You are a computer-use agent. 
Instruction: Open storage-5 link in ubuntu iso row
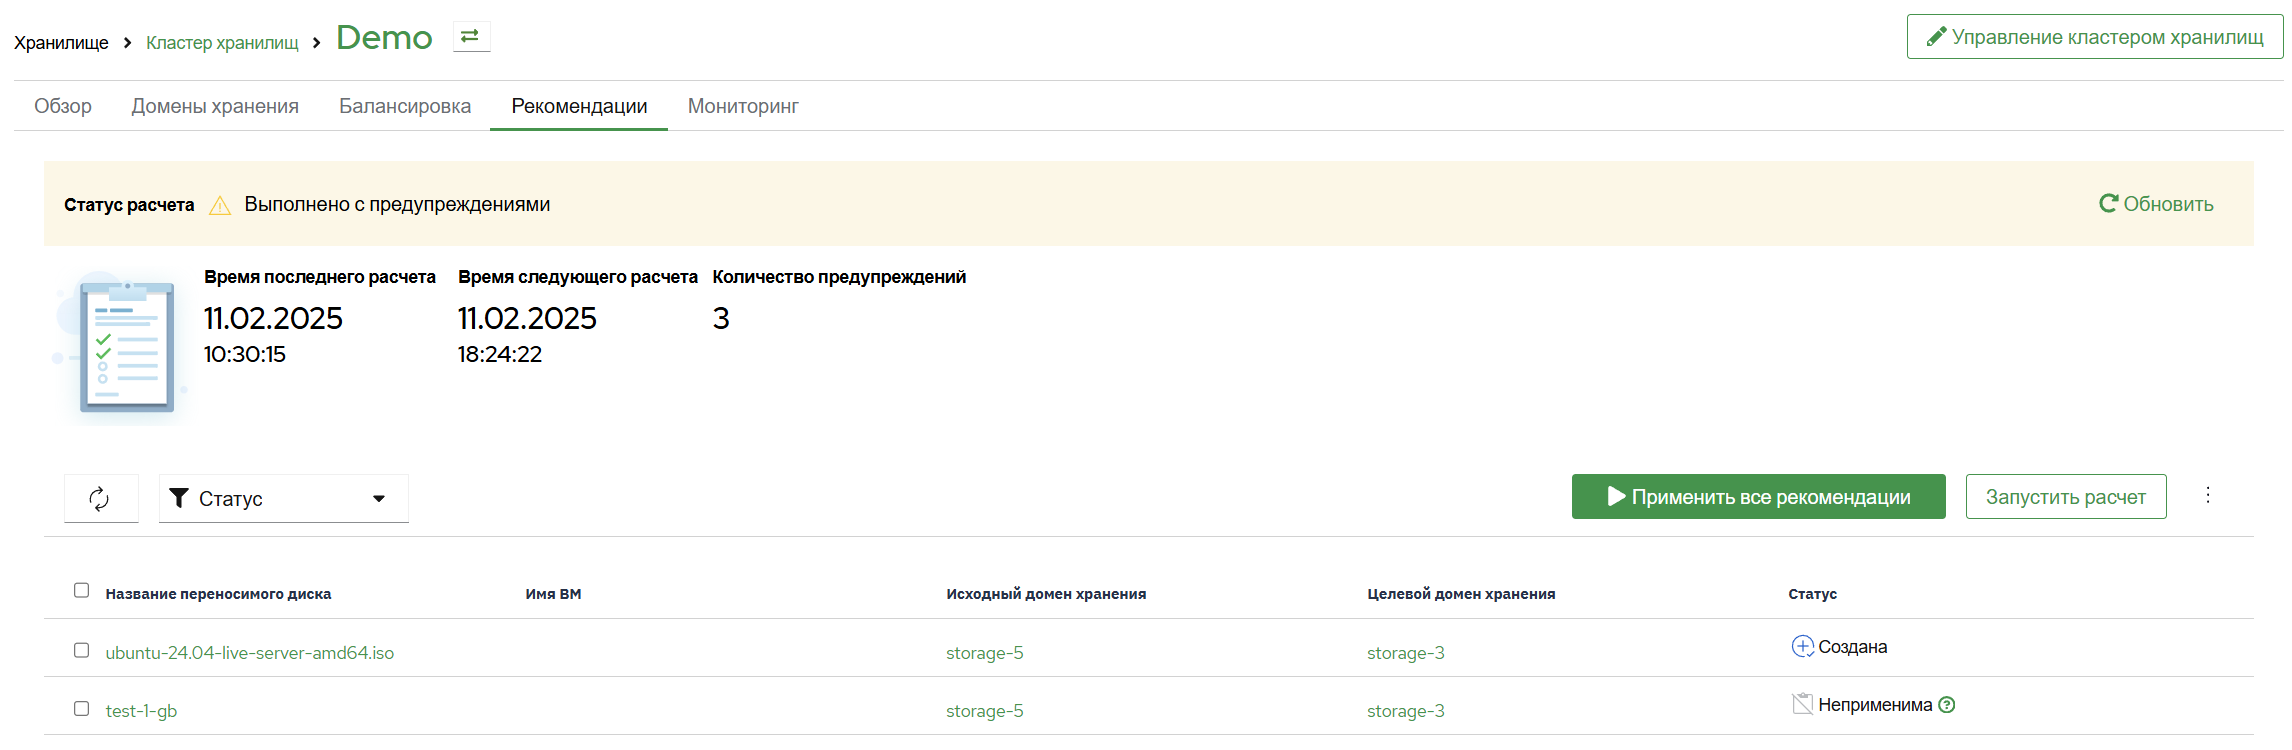point(985,653)
